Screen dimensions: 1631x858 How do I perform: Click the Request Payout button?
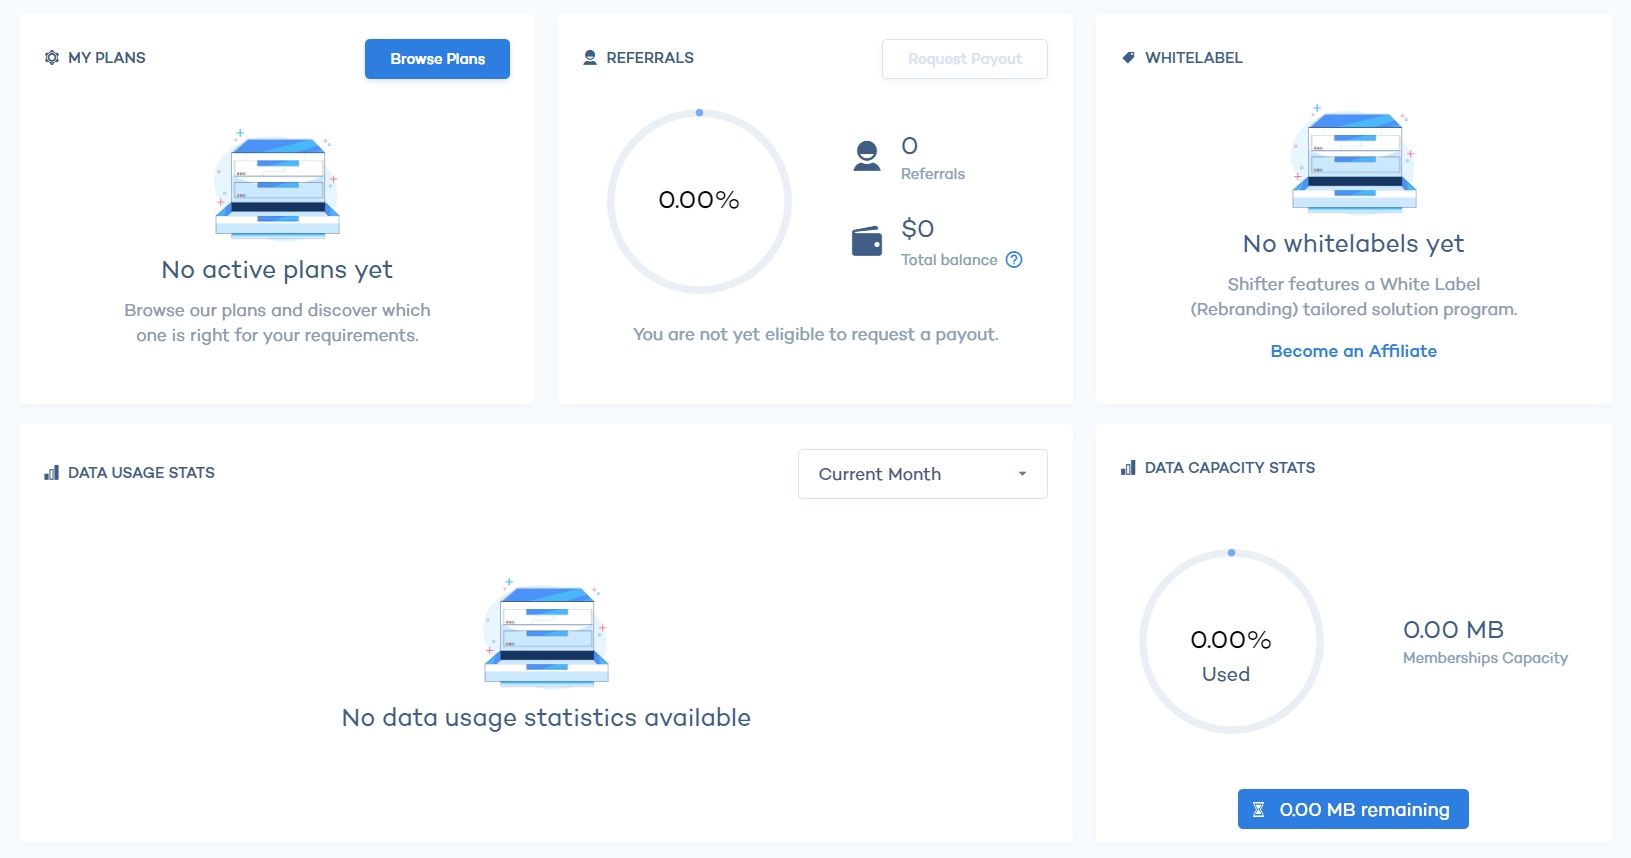click(x=965, y=59)
